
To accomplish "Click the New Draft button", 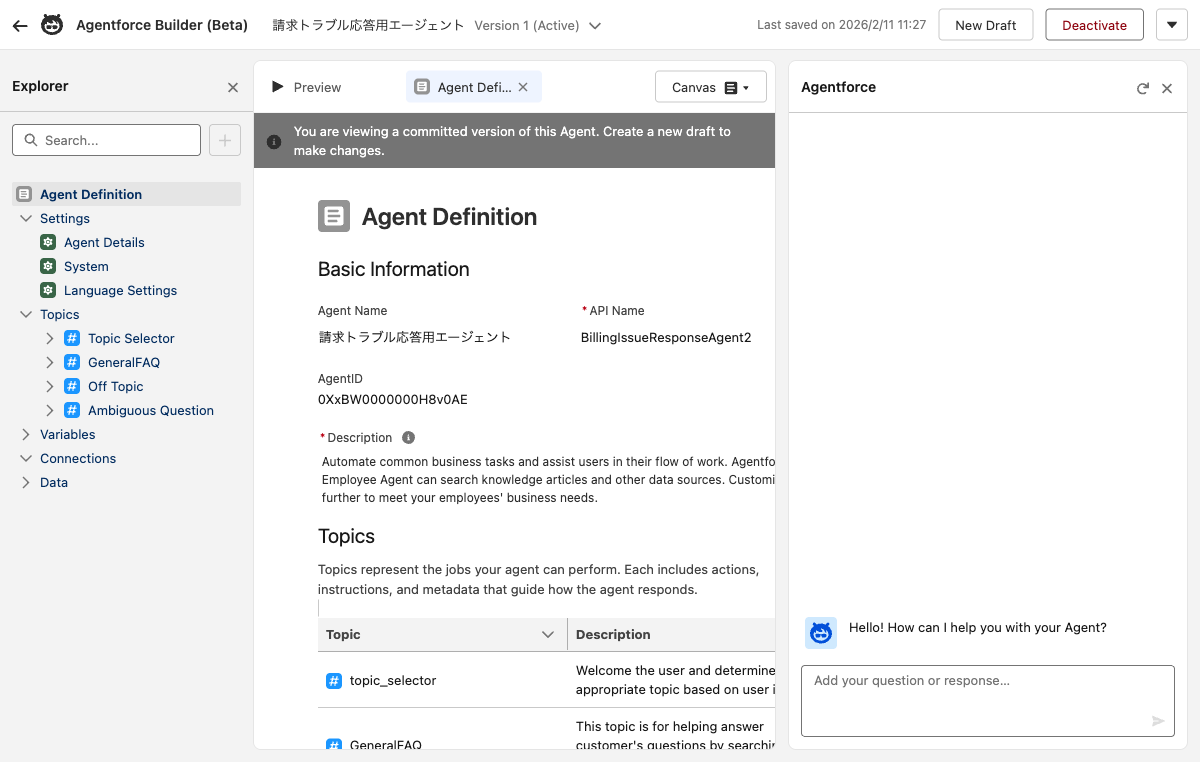I will coord(985,24).
